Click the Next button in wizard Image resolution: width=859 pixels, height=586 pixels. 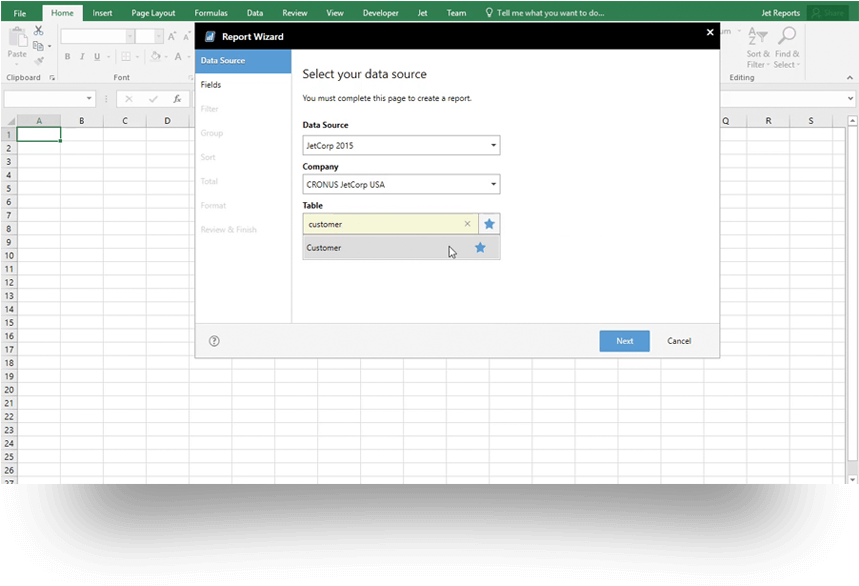[625, 341]
